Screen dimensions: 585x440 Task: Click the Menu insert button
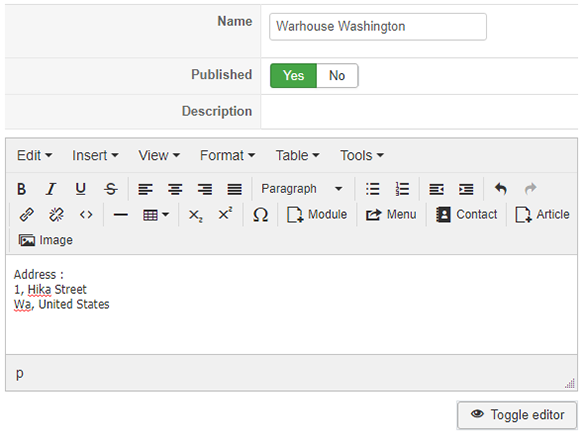pos(391,215)
